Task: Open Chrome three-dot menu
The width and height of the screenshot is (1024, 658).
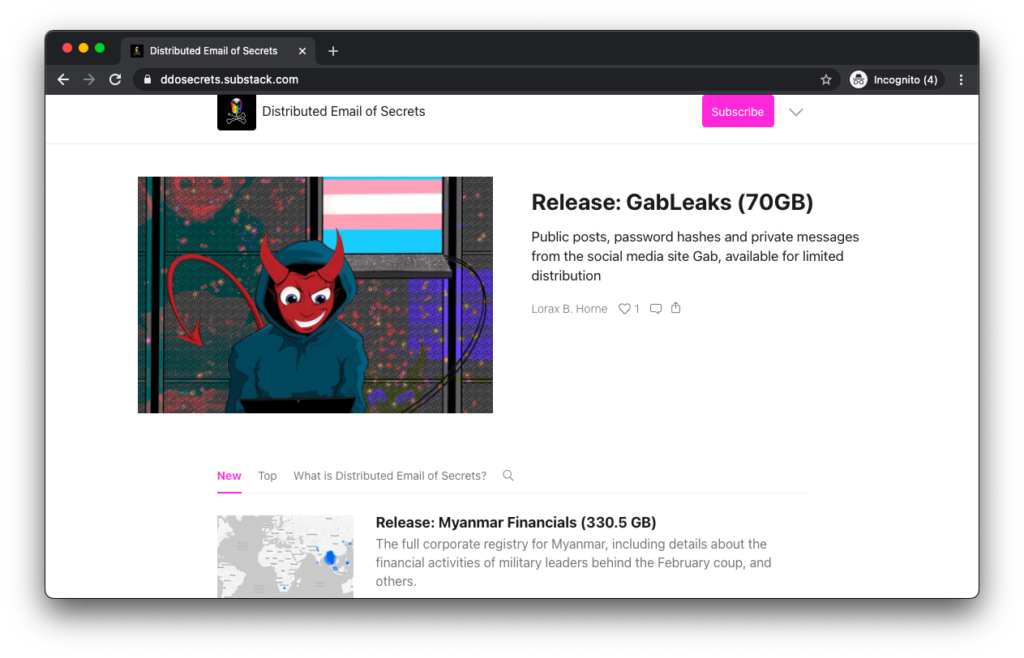Action: coord(961,80)
